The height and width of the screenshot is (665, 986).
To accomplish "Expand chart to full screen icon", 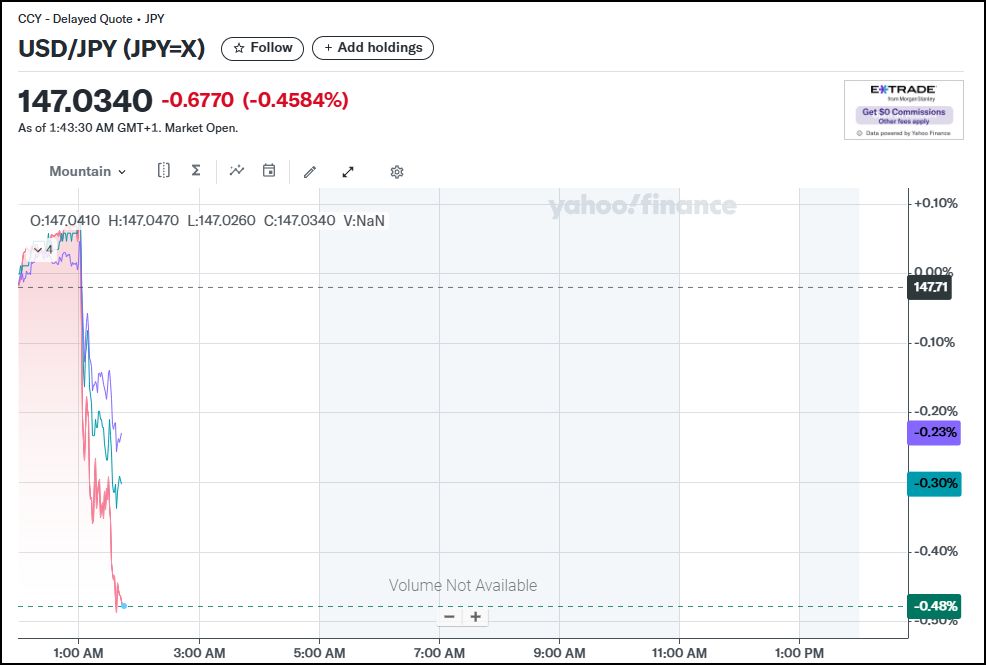I will coord(348,172).
